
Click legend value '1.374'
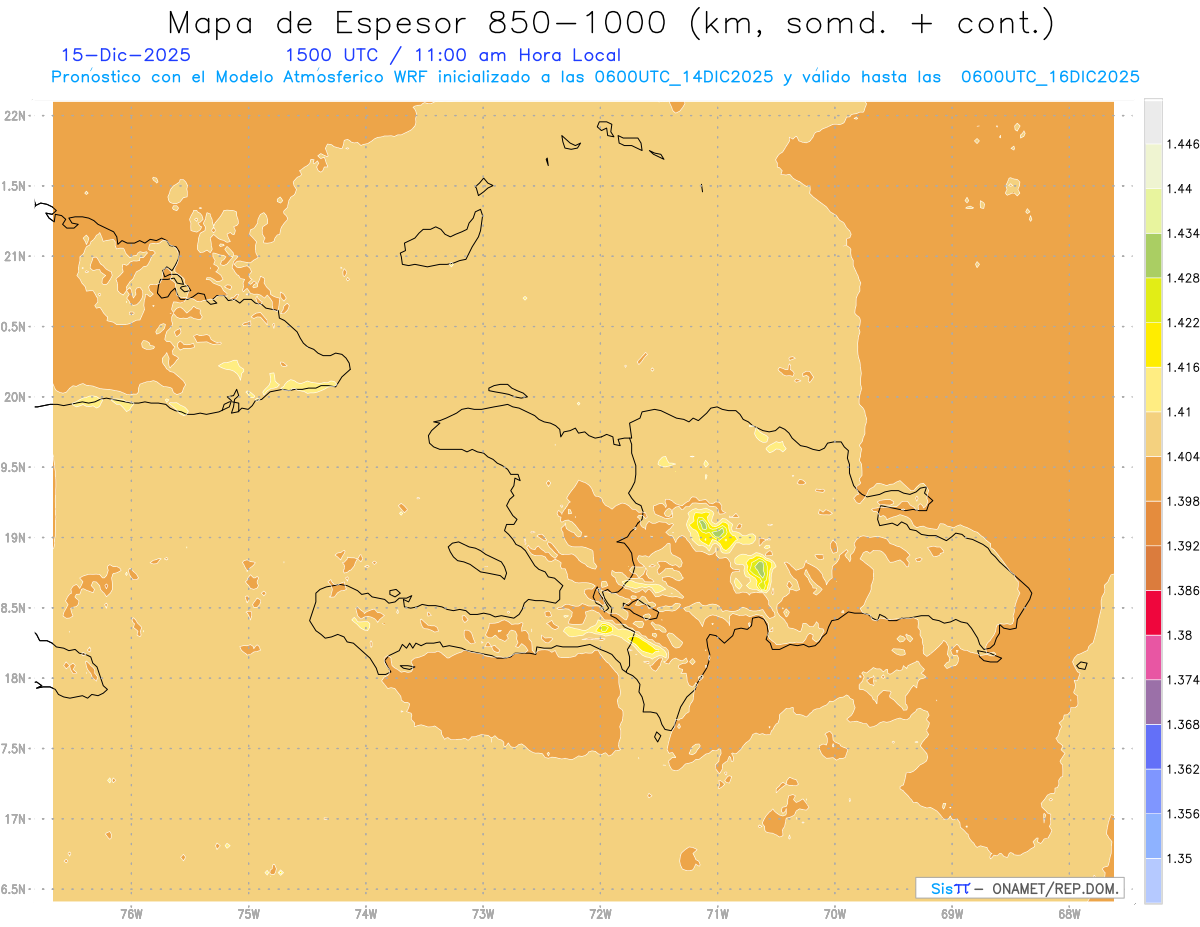point(1183,680)
